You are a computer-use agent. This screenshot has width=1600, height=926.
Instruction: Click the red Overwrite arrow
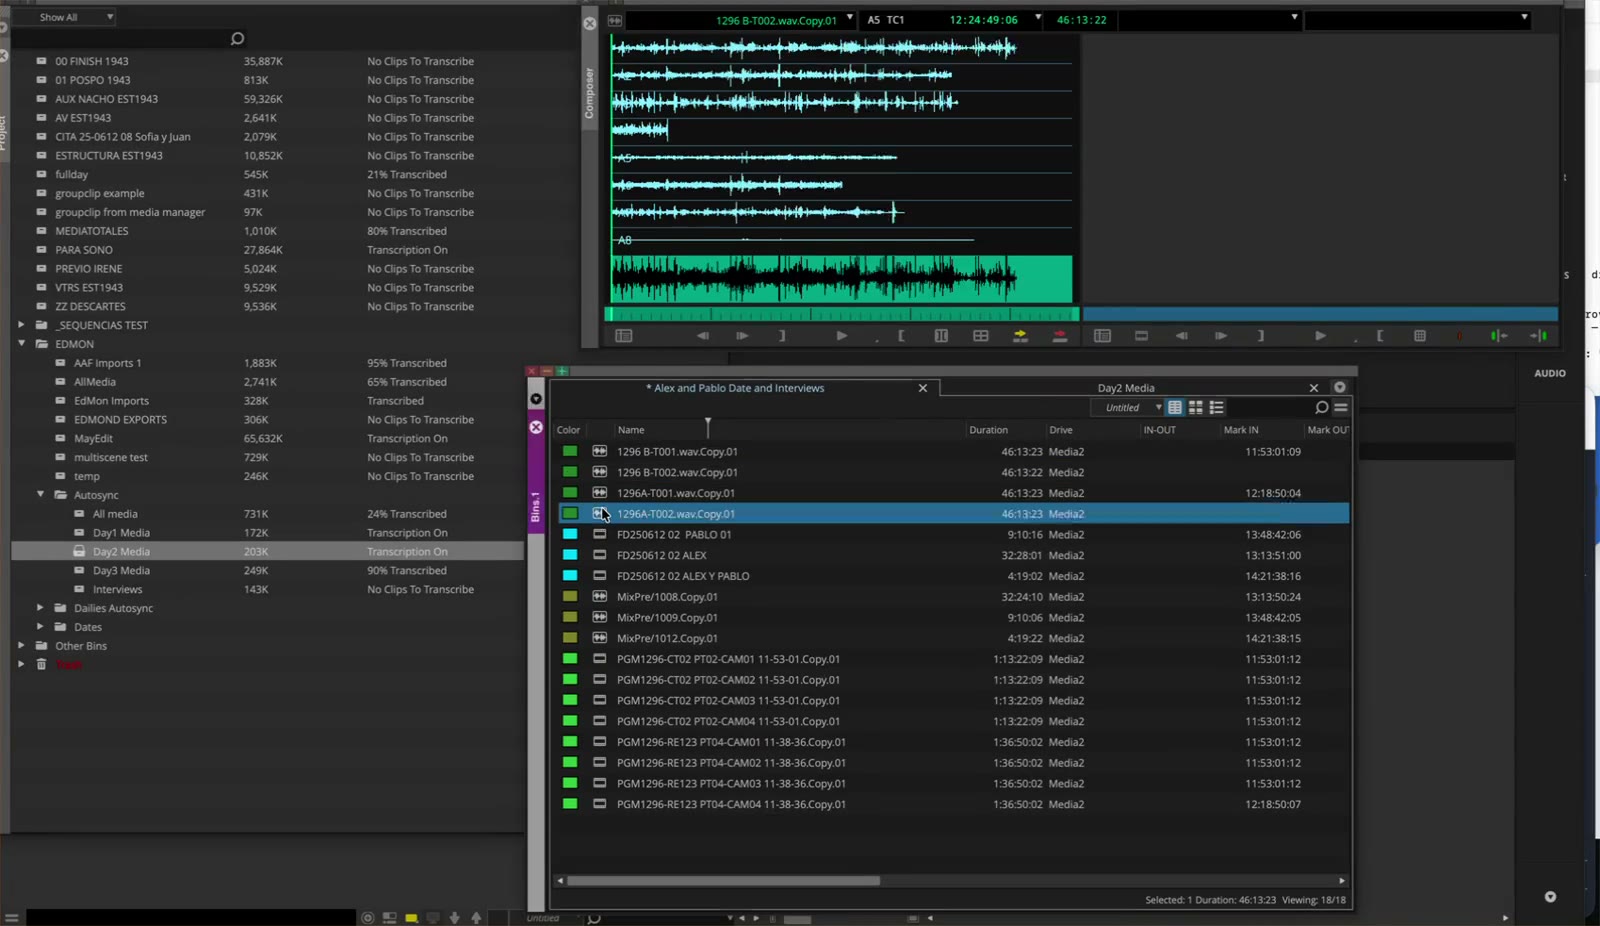(1060, 336)
